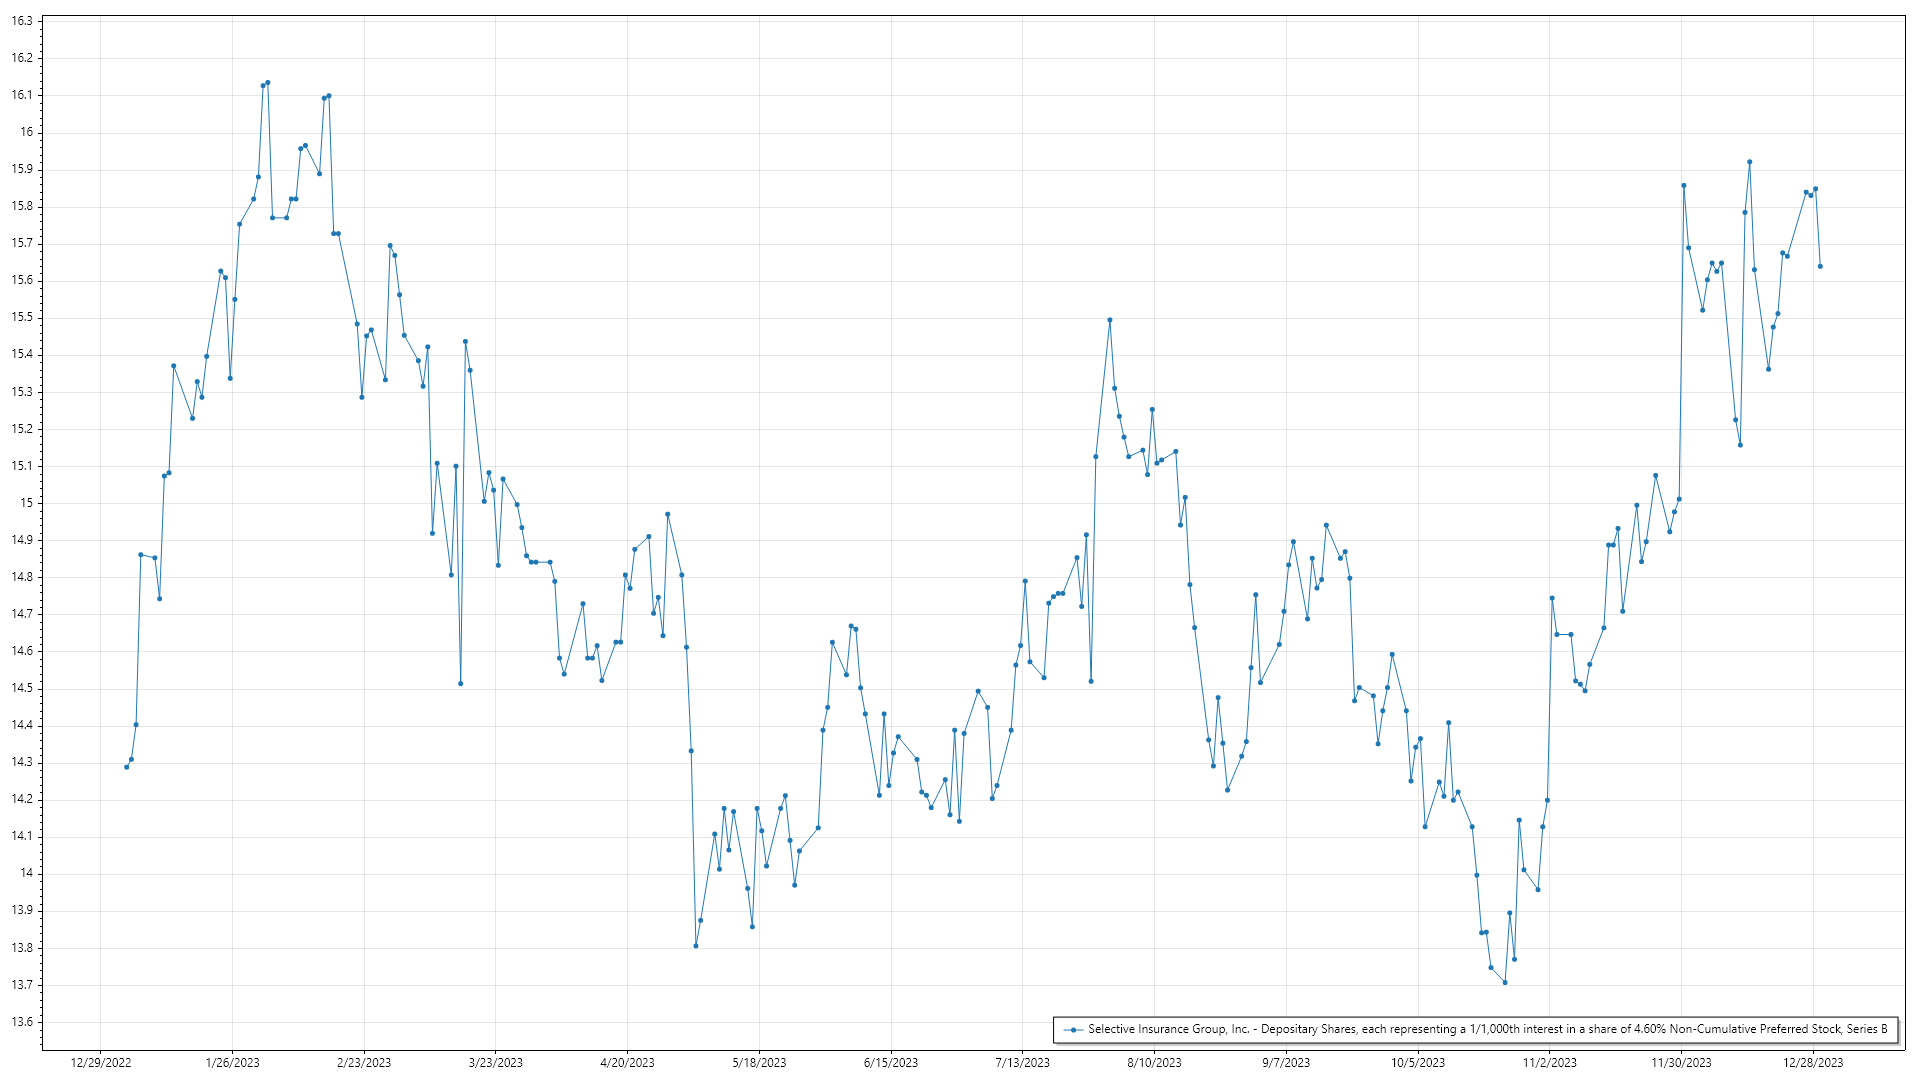Viewport: 1920px width, 1080px height.
Task: Select the 10/5/2023 date tick label
Action: pyautogui.click(x=1418, y=1063)
